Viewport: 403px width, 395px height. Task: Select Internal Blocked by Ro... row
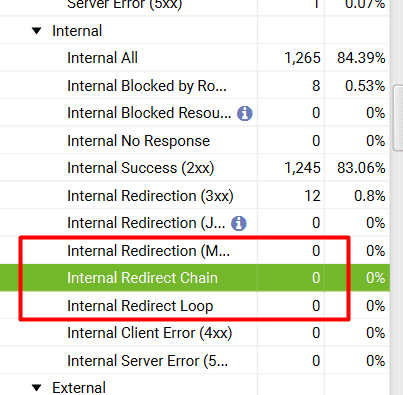[x=195, y=86]
